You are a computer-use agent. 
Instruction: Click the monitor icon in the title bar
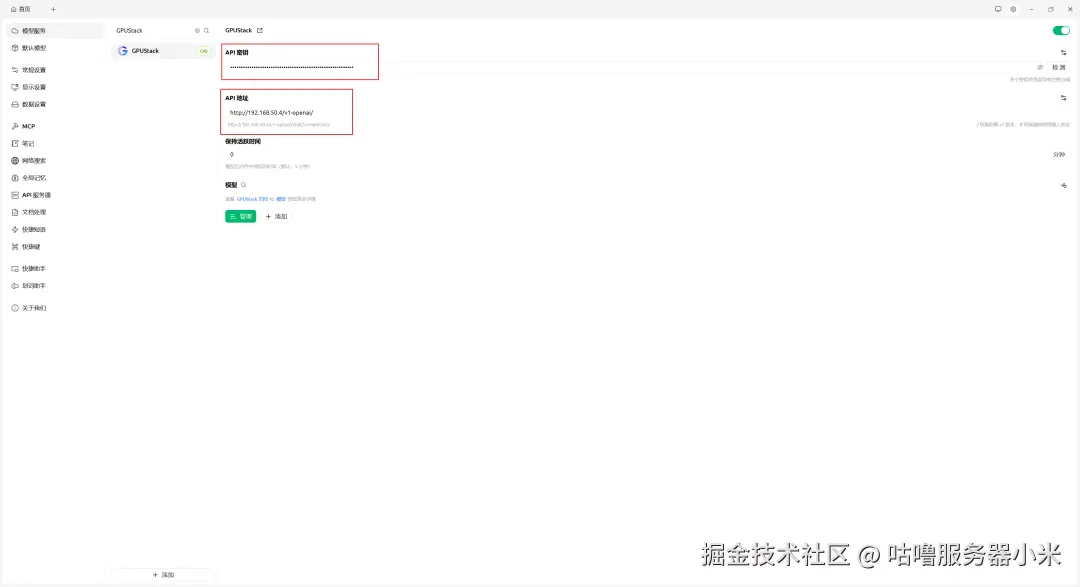click(998, 10)
